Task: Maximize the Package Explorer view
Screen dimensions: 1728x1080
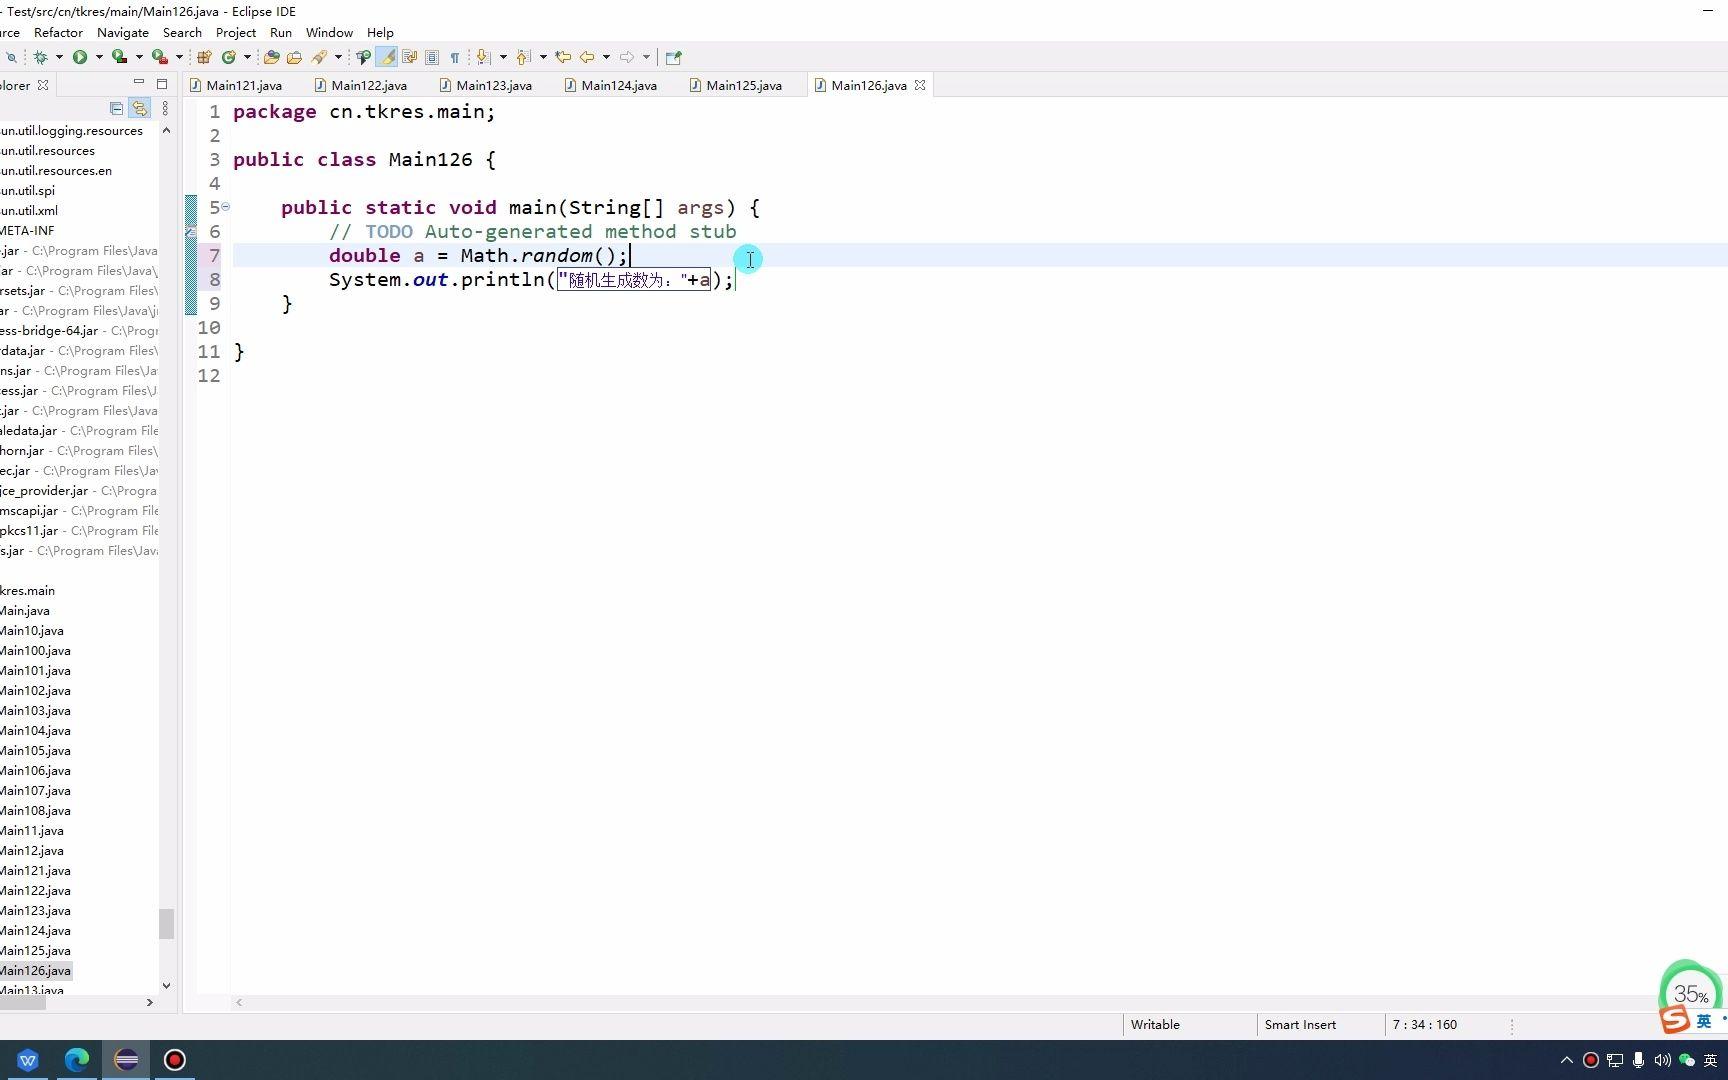Action: [x=162, y=83]
